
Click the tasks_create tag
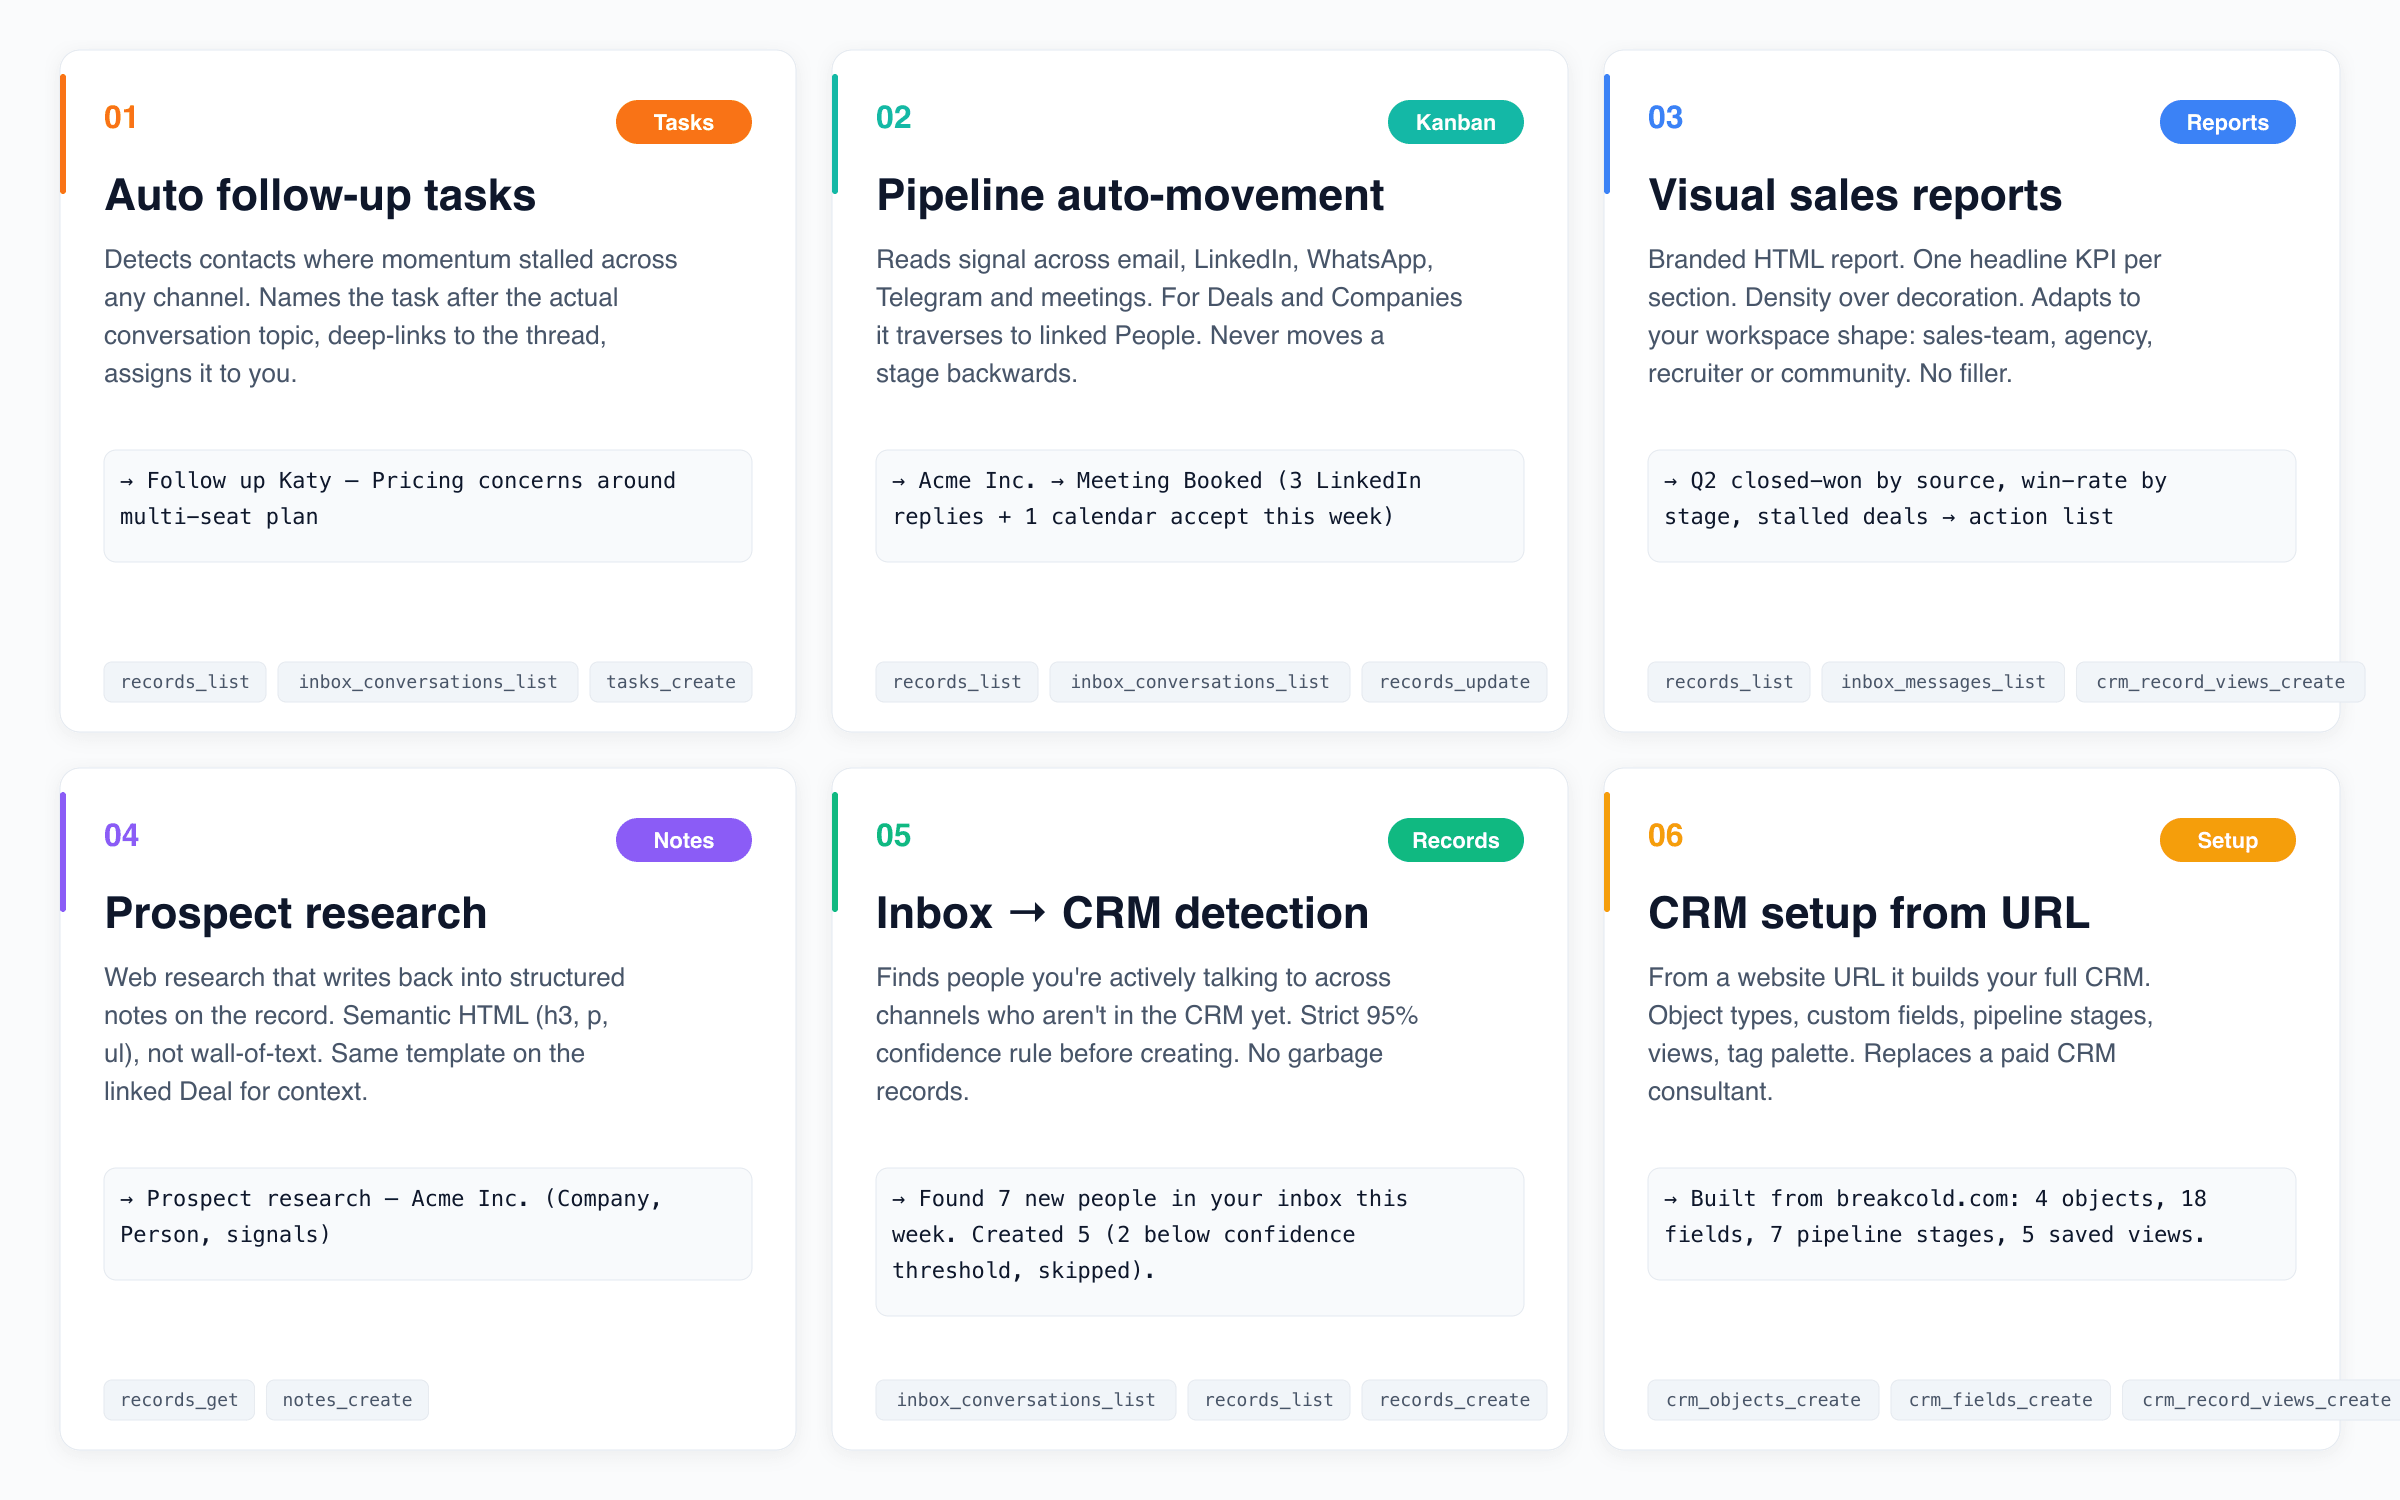[x=671, y=682]
